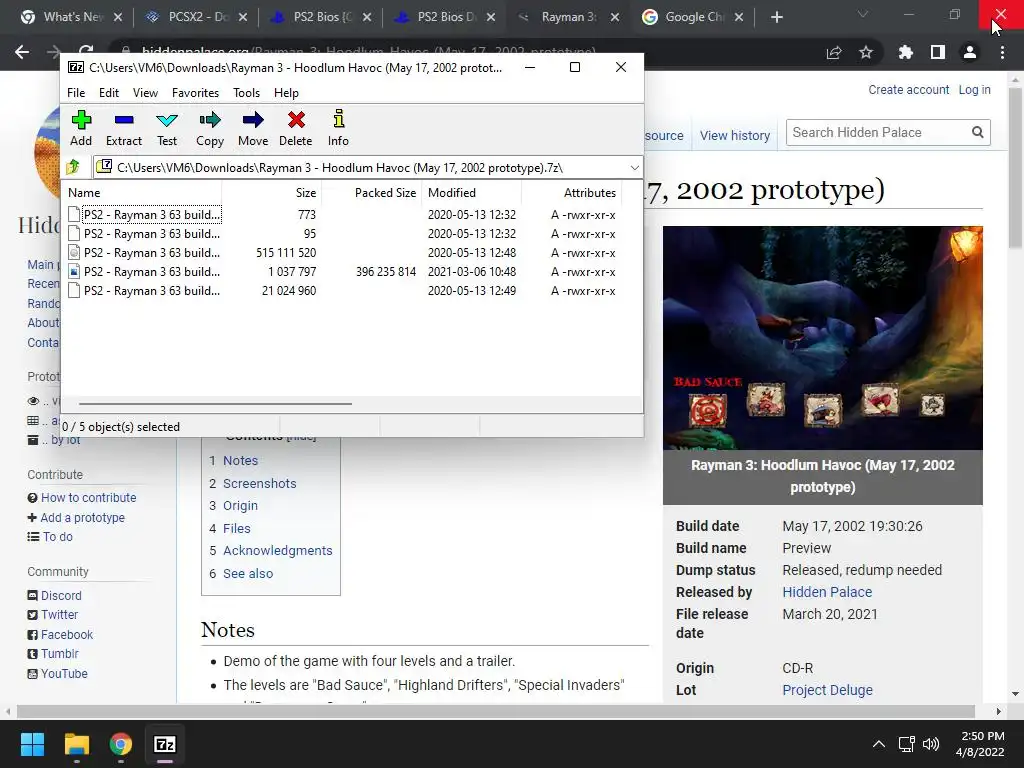Switch to the Google Chrome browser tab
The width and height of the screenshot is (1024, 768).
coord(692,17)
